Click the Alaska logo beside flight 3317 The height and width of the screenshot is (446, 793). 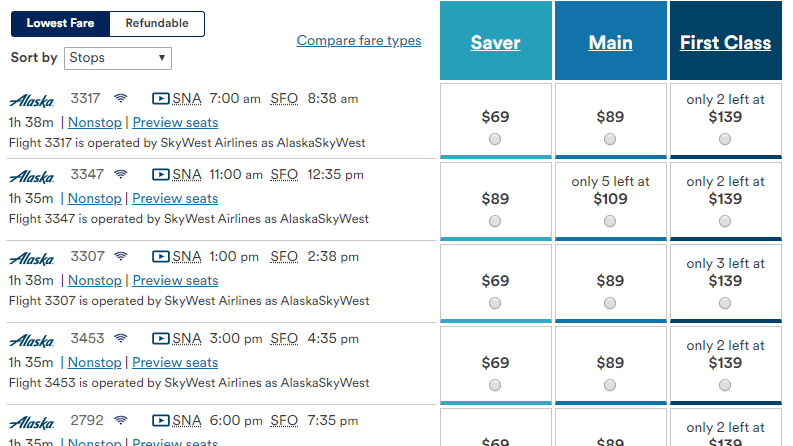tap(31, 100)
